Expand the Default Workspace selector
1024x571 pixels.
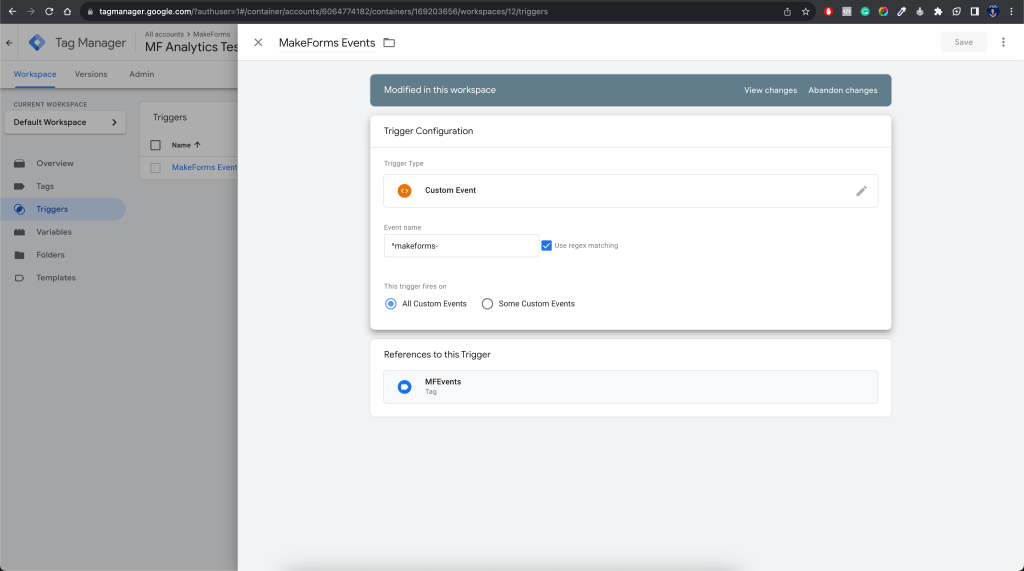[65, 122]
